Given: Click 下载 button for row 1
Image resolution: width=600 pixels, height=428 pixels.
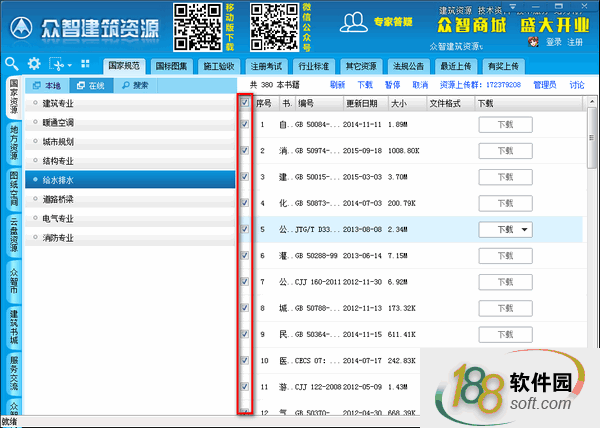Looking at the screenshot, I should [x=505, y=125].
